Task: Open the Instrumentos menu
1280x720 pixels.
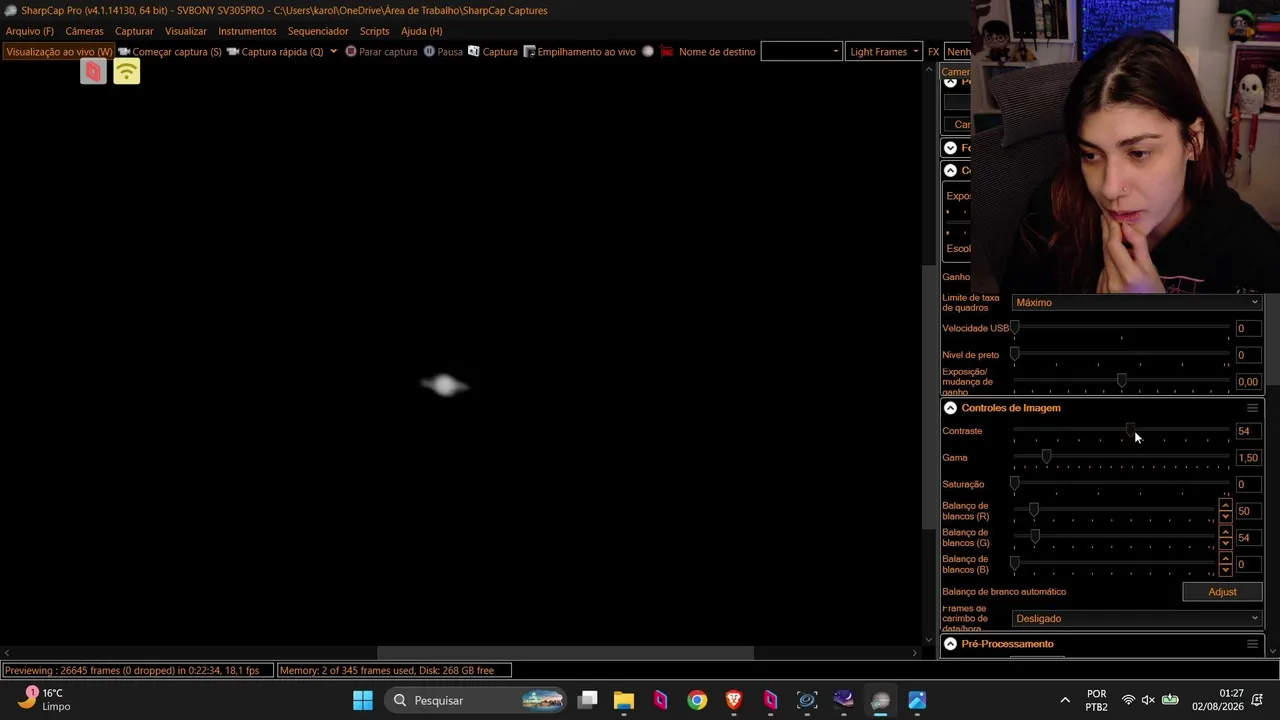Action: click(x=247, y=31)
